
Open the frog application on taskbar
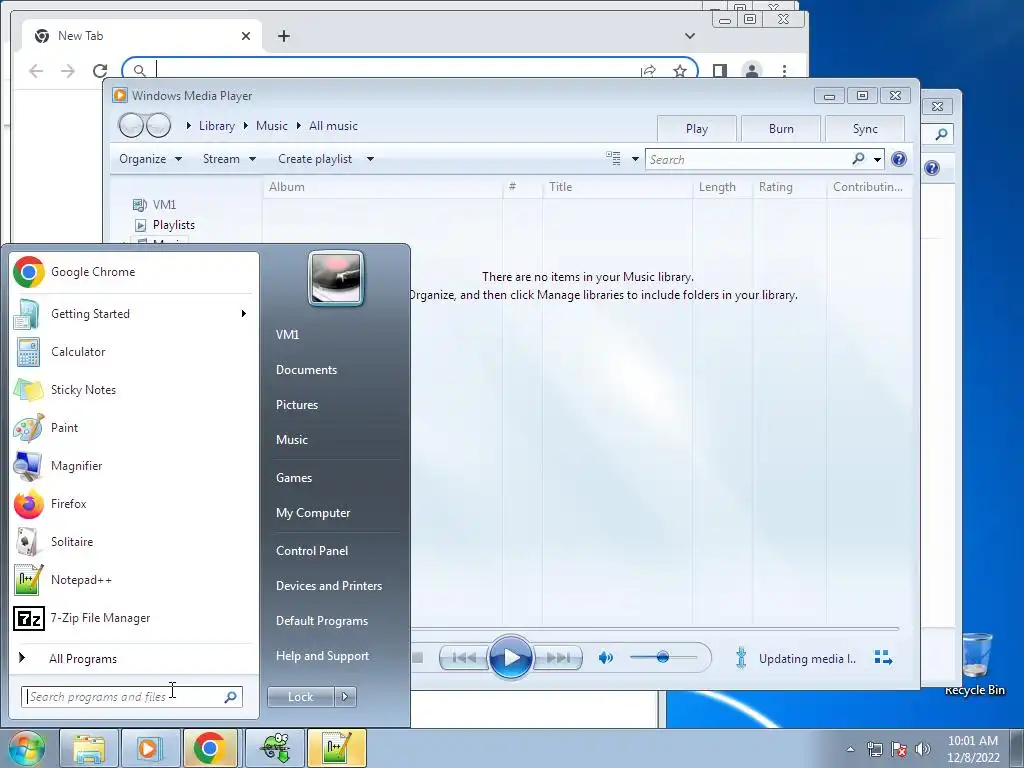pos(276,748)
